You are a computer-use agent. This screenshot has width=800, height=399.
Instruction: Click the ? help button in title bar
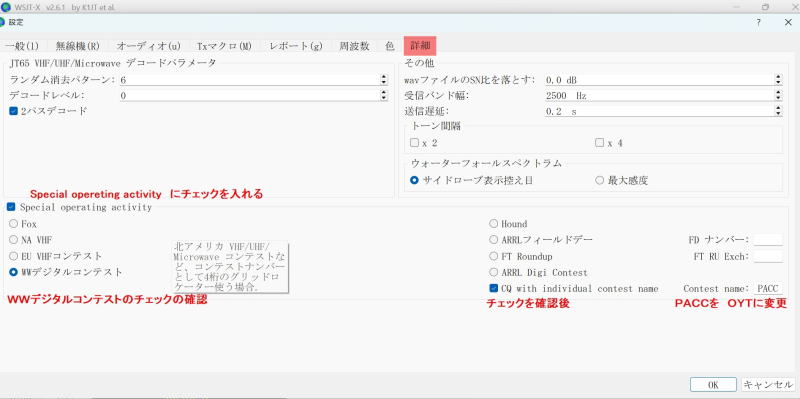click(x=759, y=22)
